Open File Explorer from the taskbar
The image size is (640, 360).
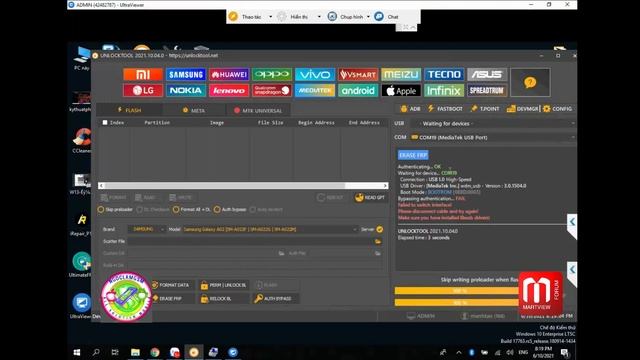pos(135,352)
